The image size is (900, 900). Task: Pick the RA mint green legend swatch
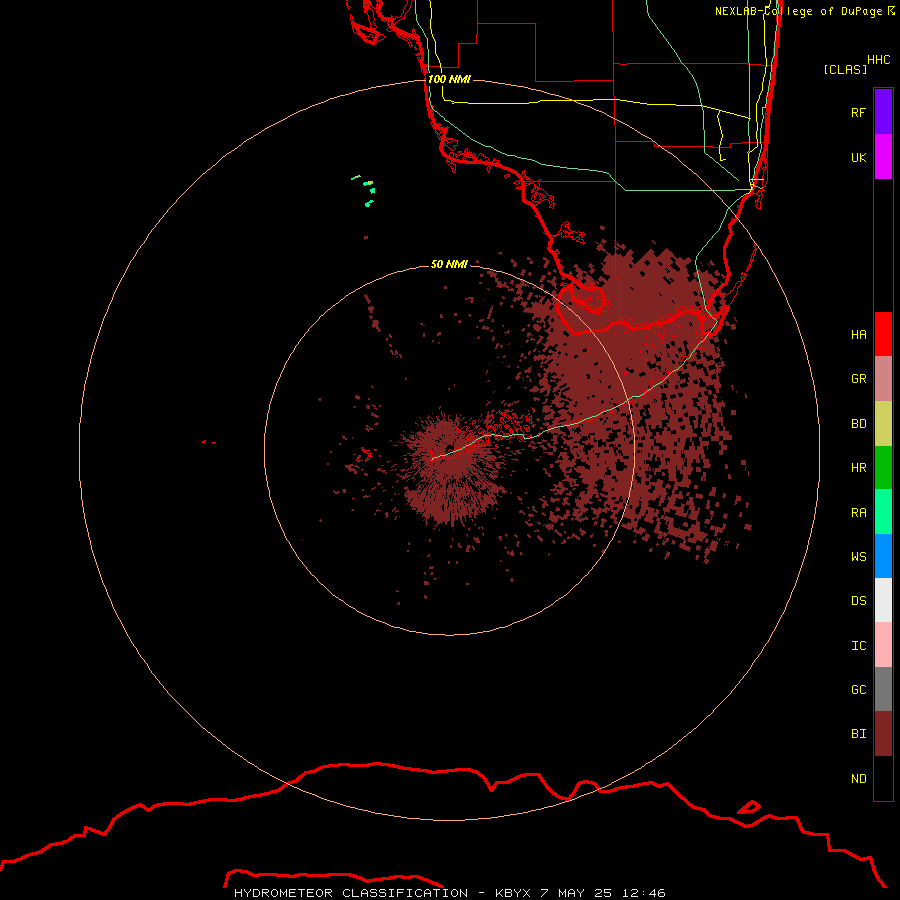click(883, 512)
